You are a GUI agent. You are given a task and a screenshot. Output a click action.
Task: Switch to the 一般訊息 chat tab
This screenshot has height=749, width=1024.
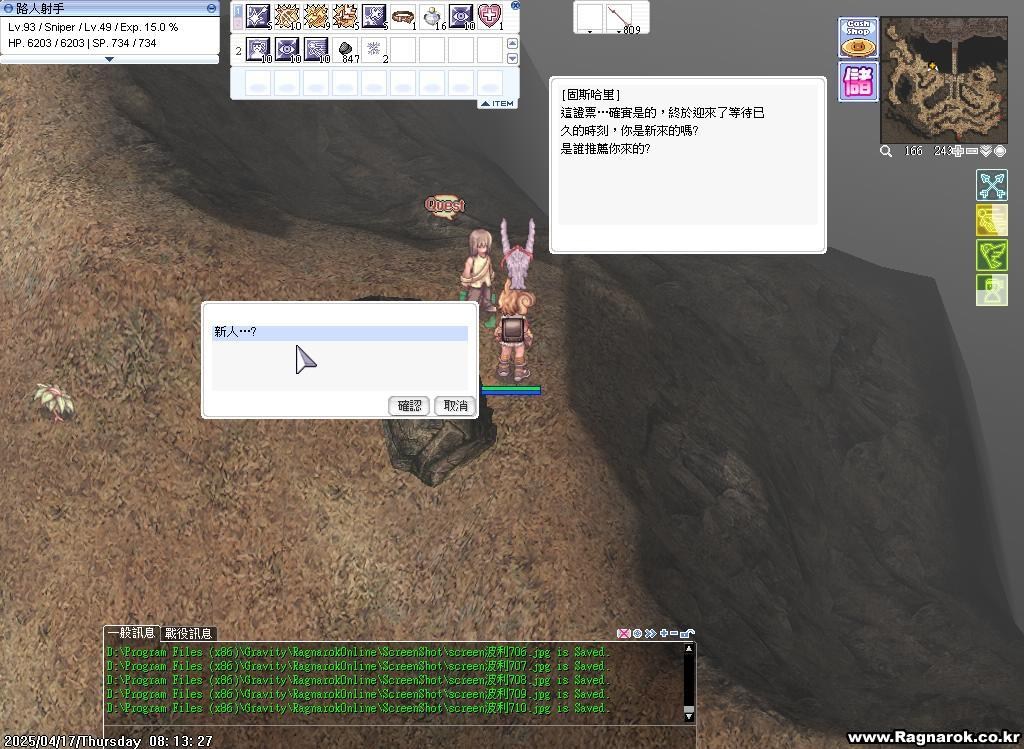pos(131,633)
